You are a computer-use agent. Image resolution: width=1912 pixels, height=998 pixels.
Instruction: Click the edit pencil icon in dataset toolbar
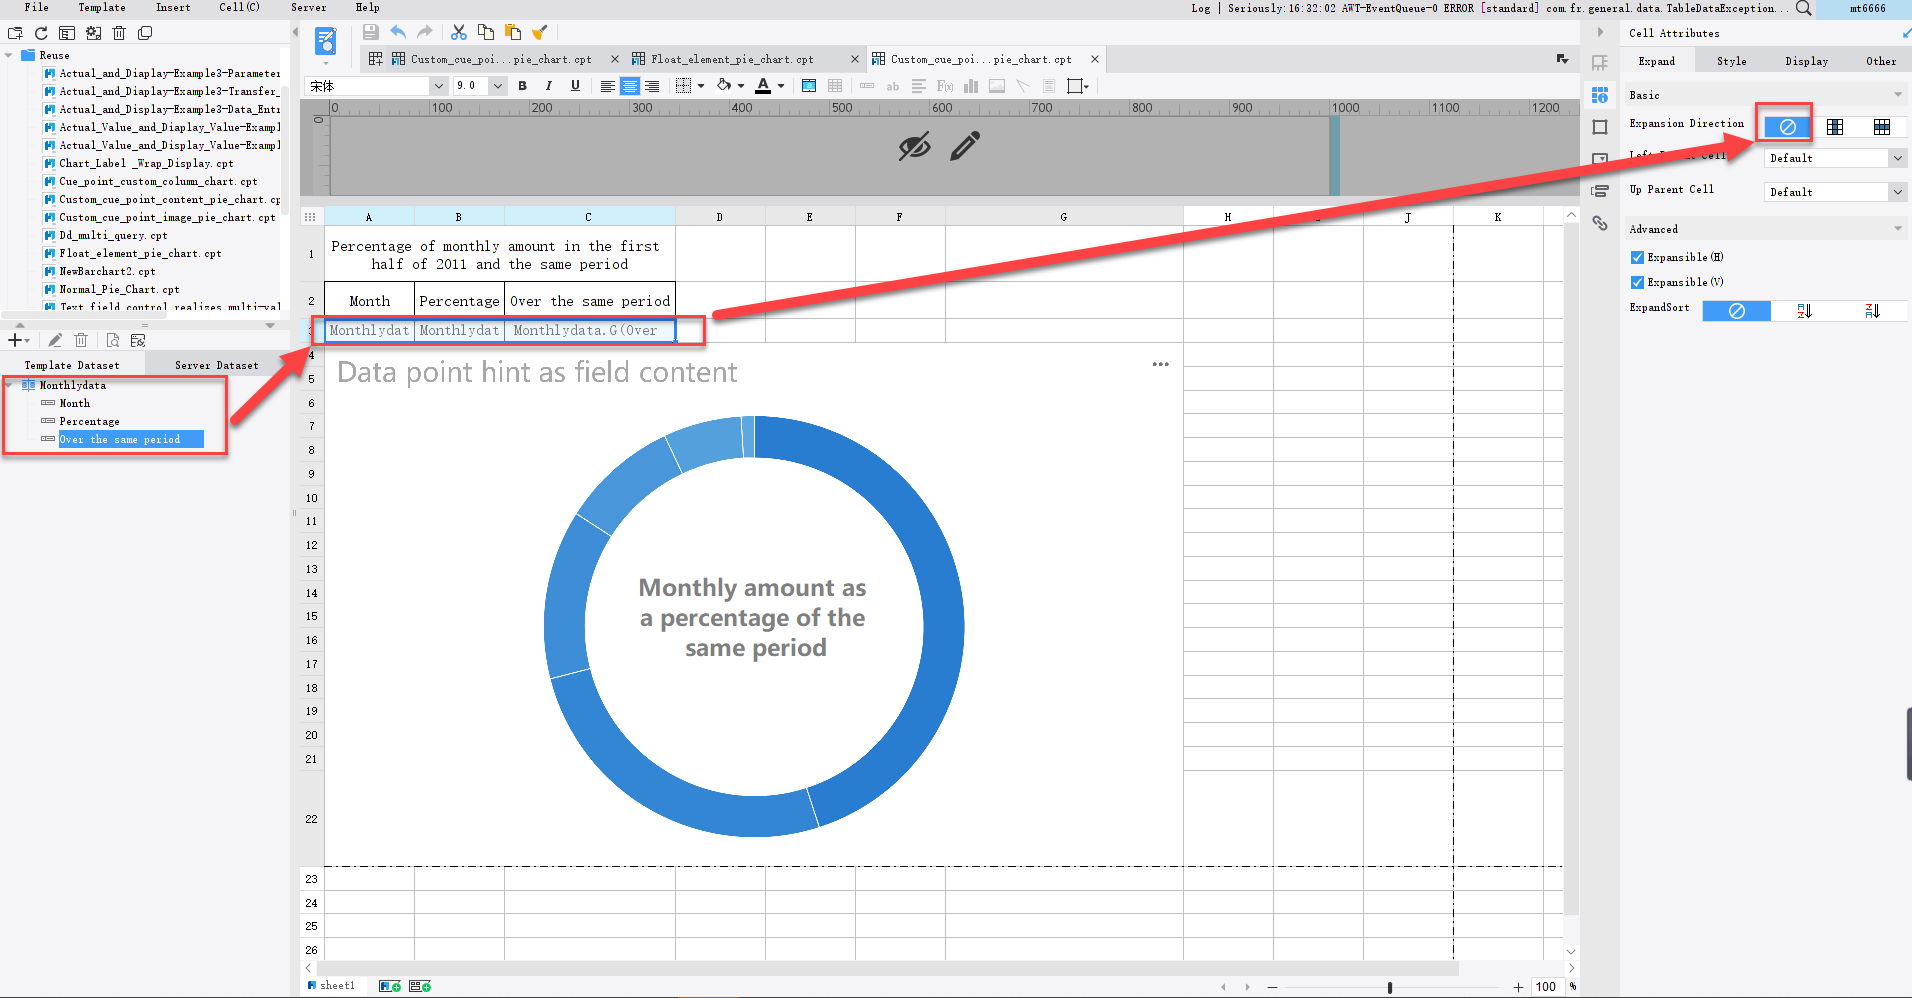point(55,340)
